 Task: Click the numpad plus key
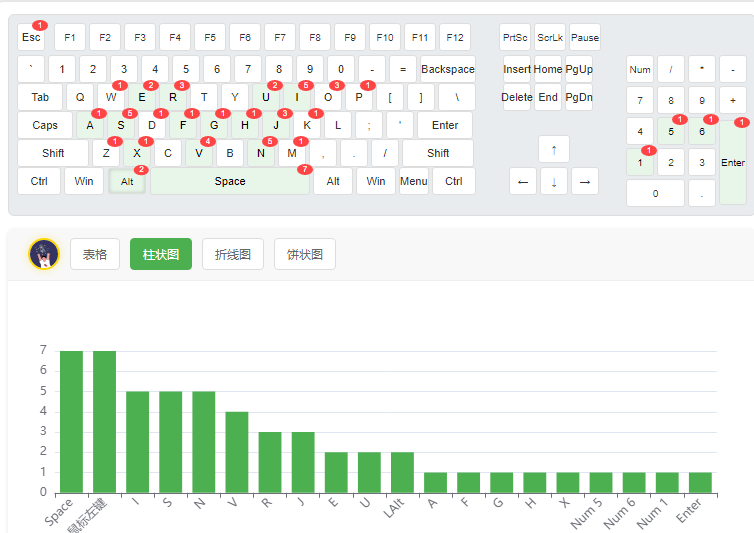pyautogui.click(x=733, y=101)
